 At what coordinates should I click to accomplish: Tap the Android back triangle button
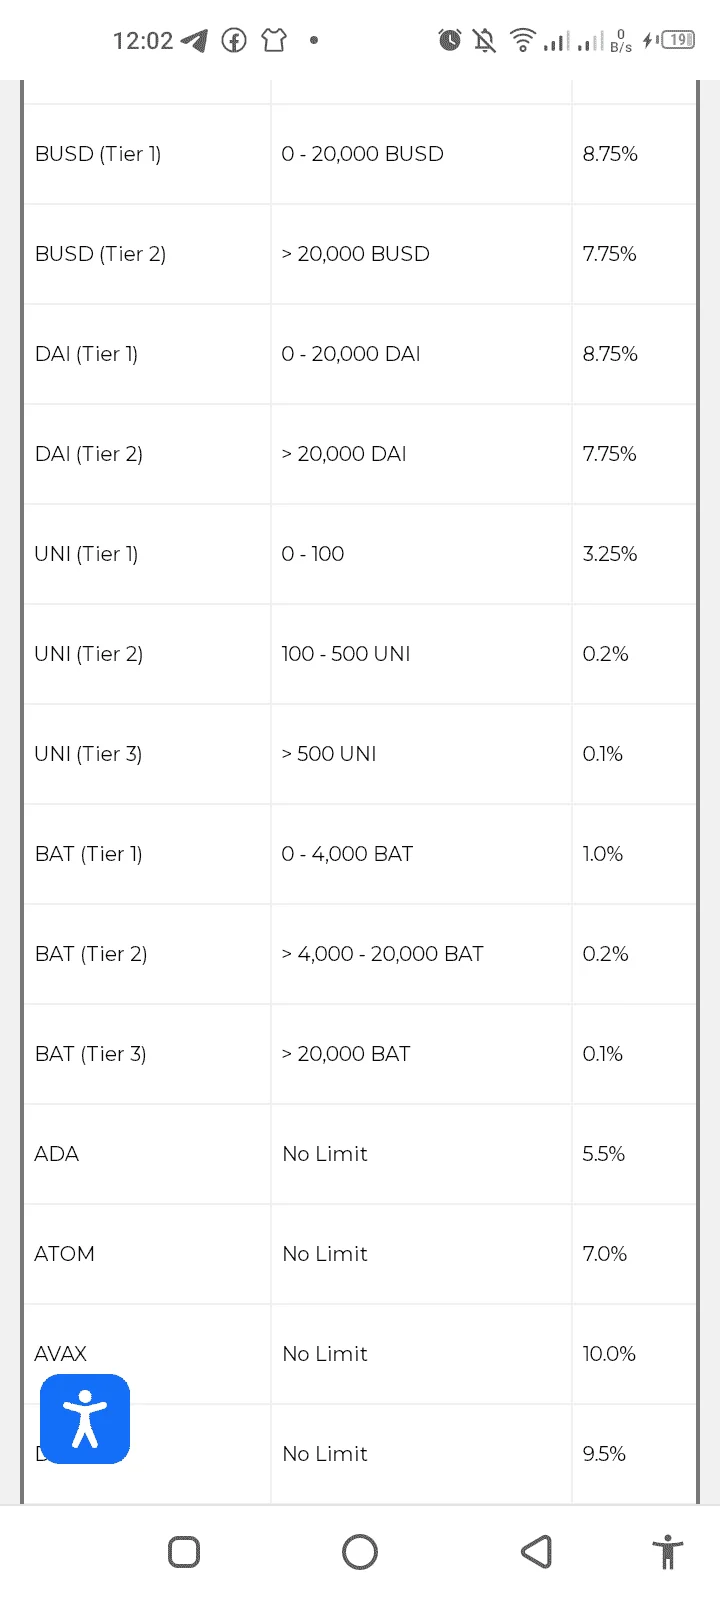[x=537, y=1552]
